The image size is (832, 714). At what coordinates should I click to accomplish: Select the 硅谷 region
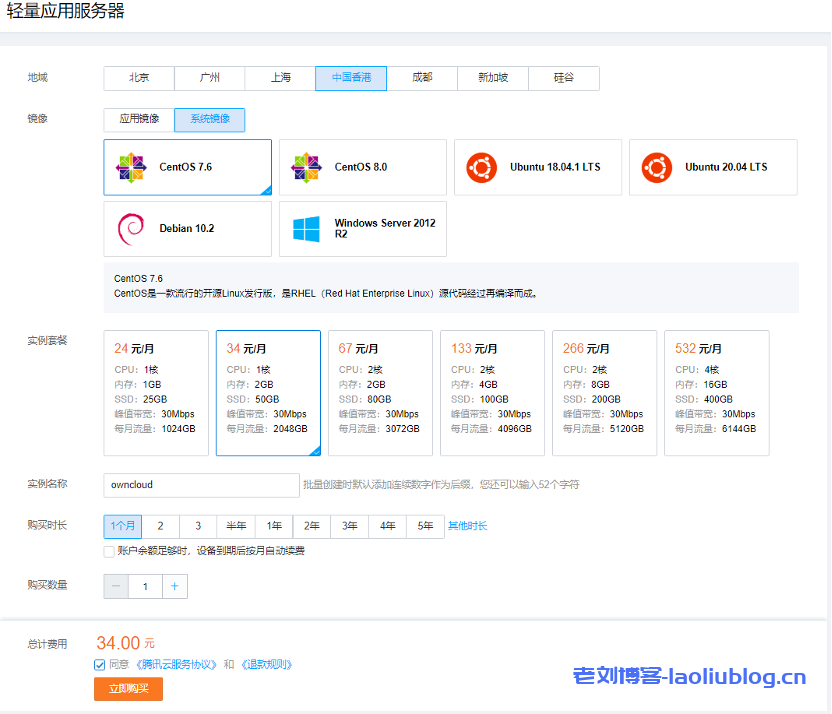point(564,78)
